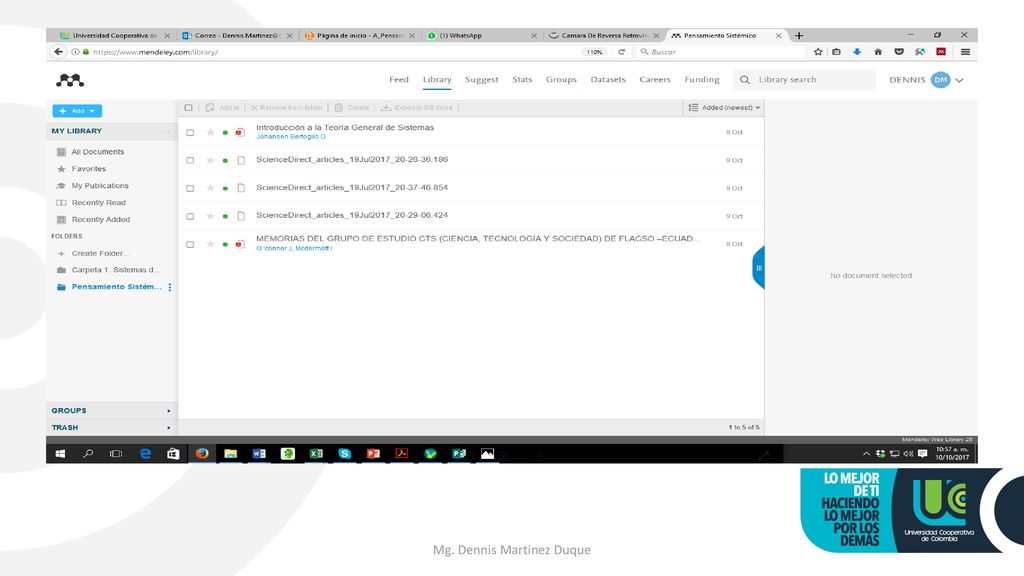This screenshot has height=576, width=1024.
Task: Star the ScienceDirect 20-26-36.186 document
Action: click(x=210, y=160)
